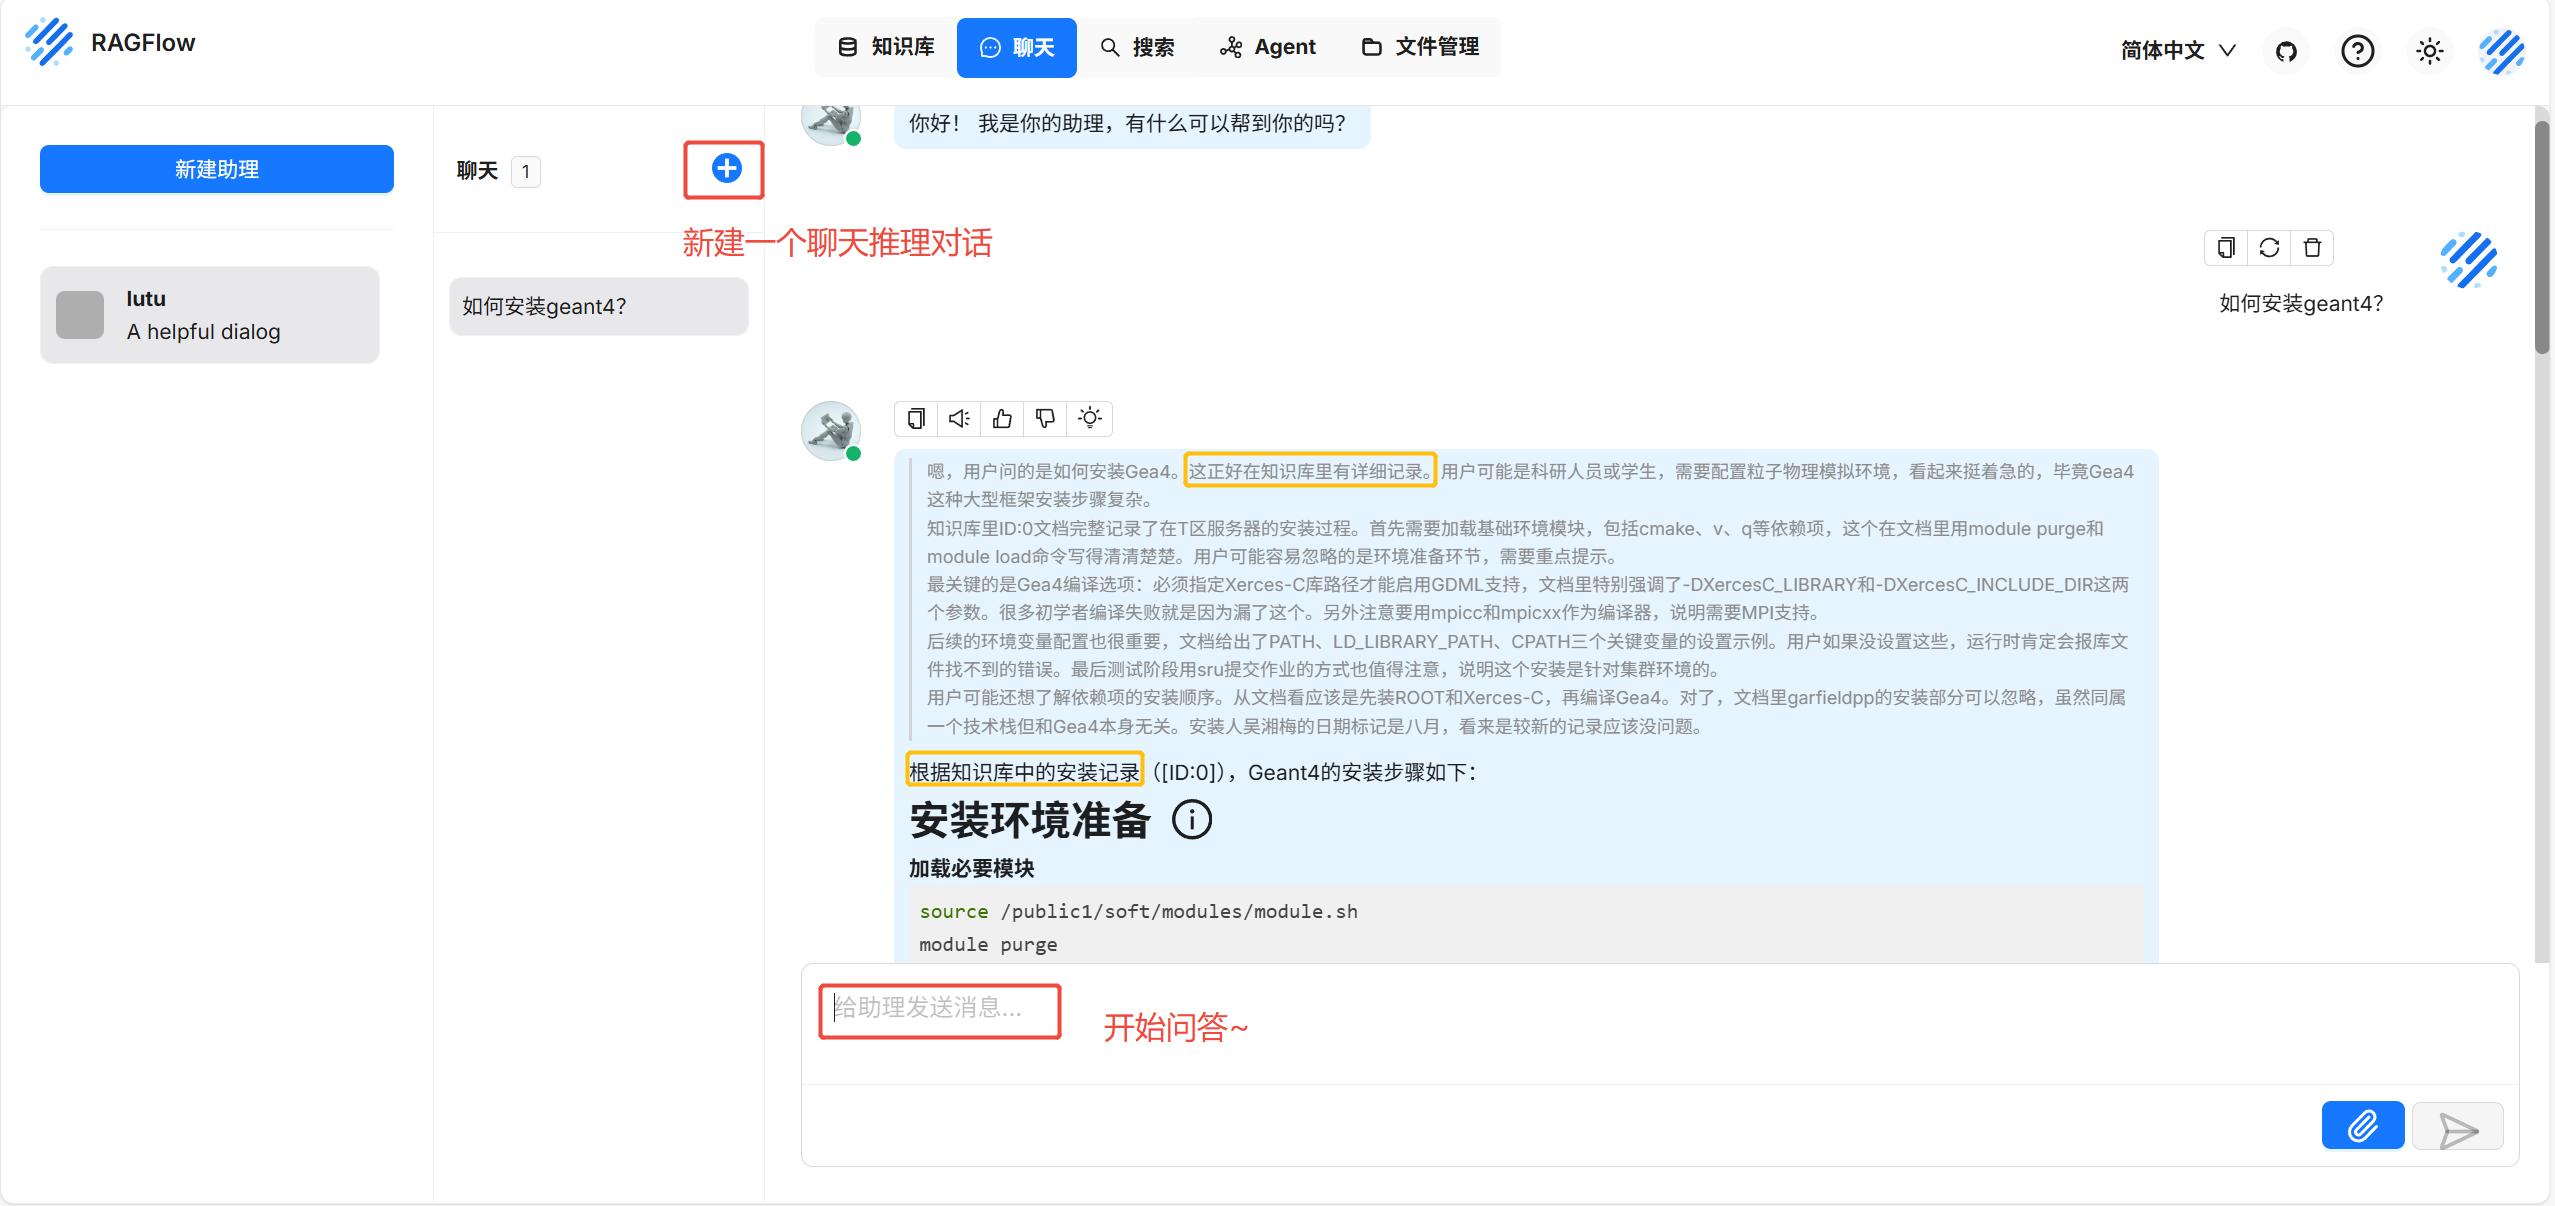Regenerate the answer to the geant4 question
2555x1206 pixels.
point(2269,248)
